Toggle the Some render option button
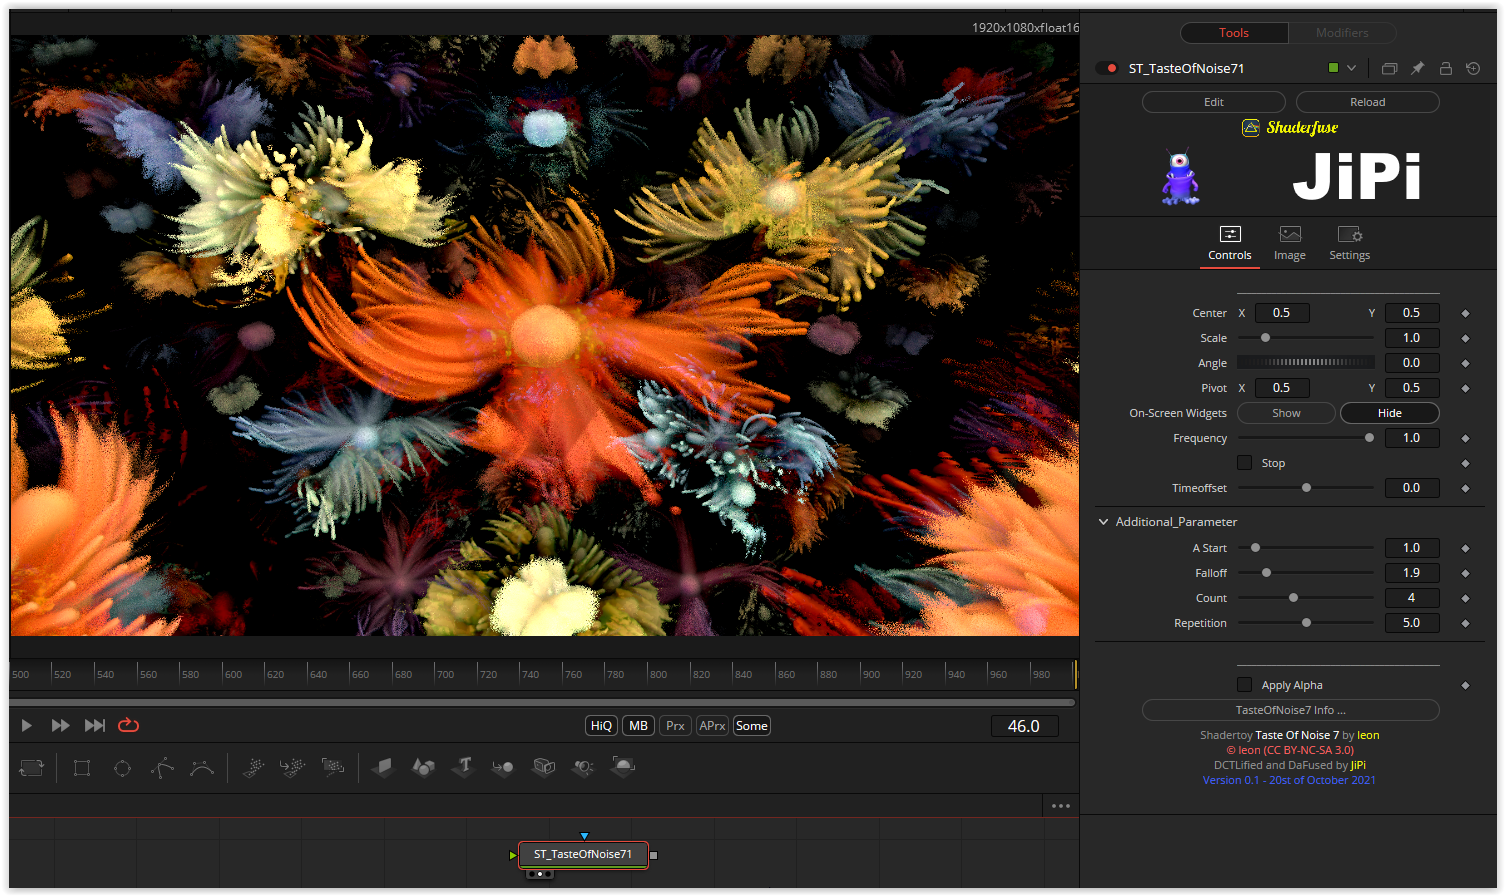Screen dimensions: 1505x896 [x=752, y=726]
